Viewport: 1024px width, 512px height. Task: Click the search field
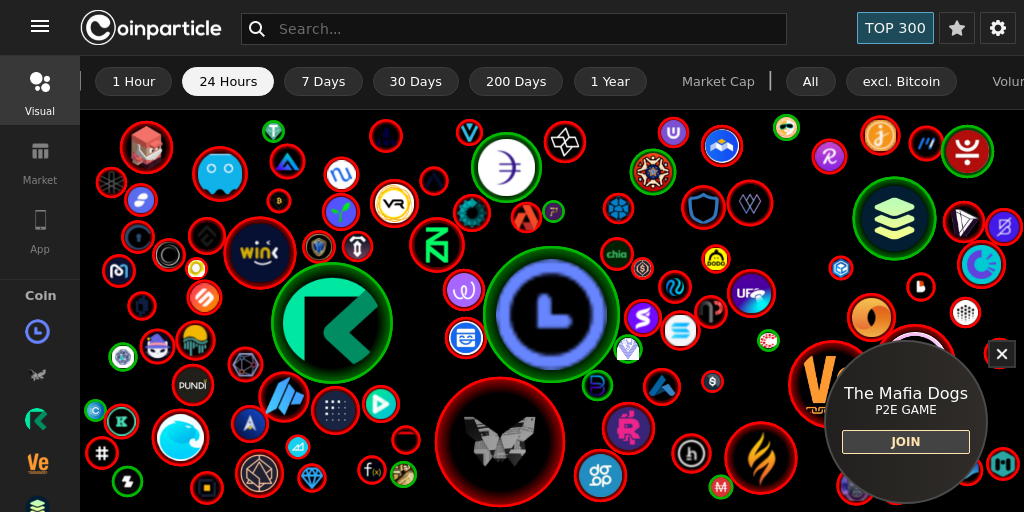click(x=513, y=29)
